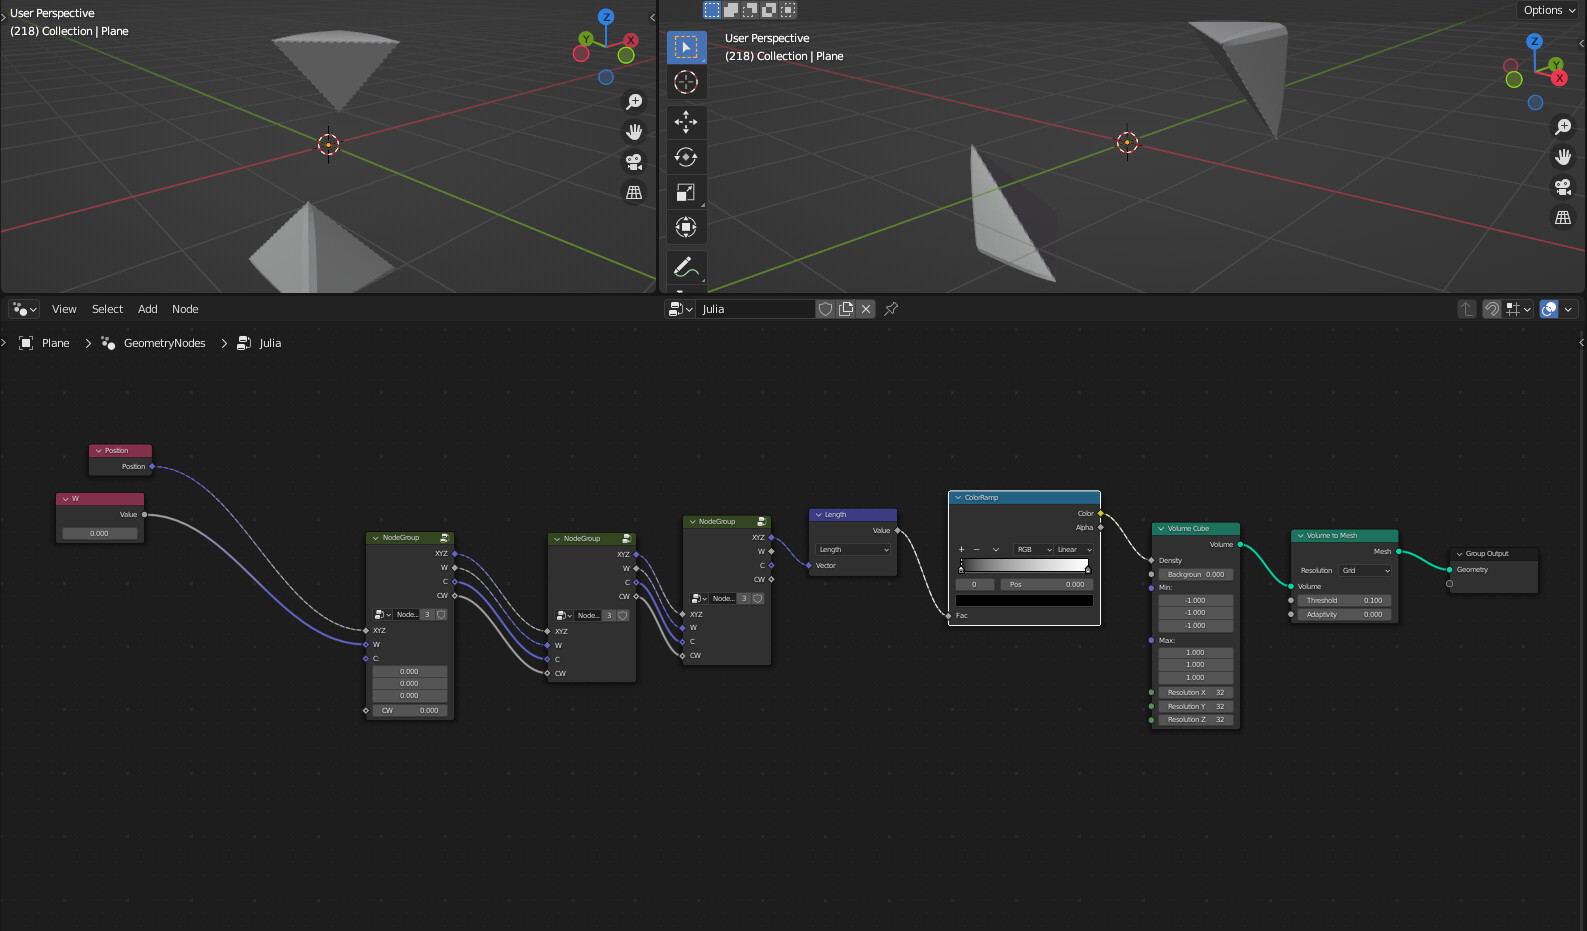Duplicate the Julia node group

coord(846,309)
